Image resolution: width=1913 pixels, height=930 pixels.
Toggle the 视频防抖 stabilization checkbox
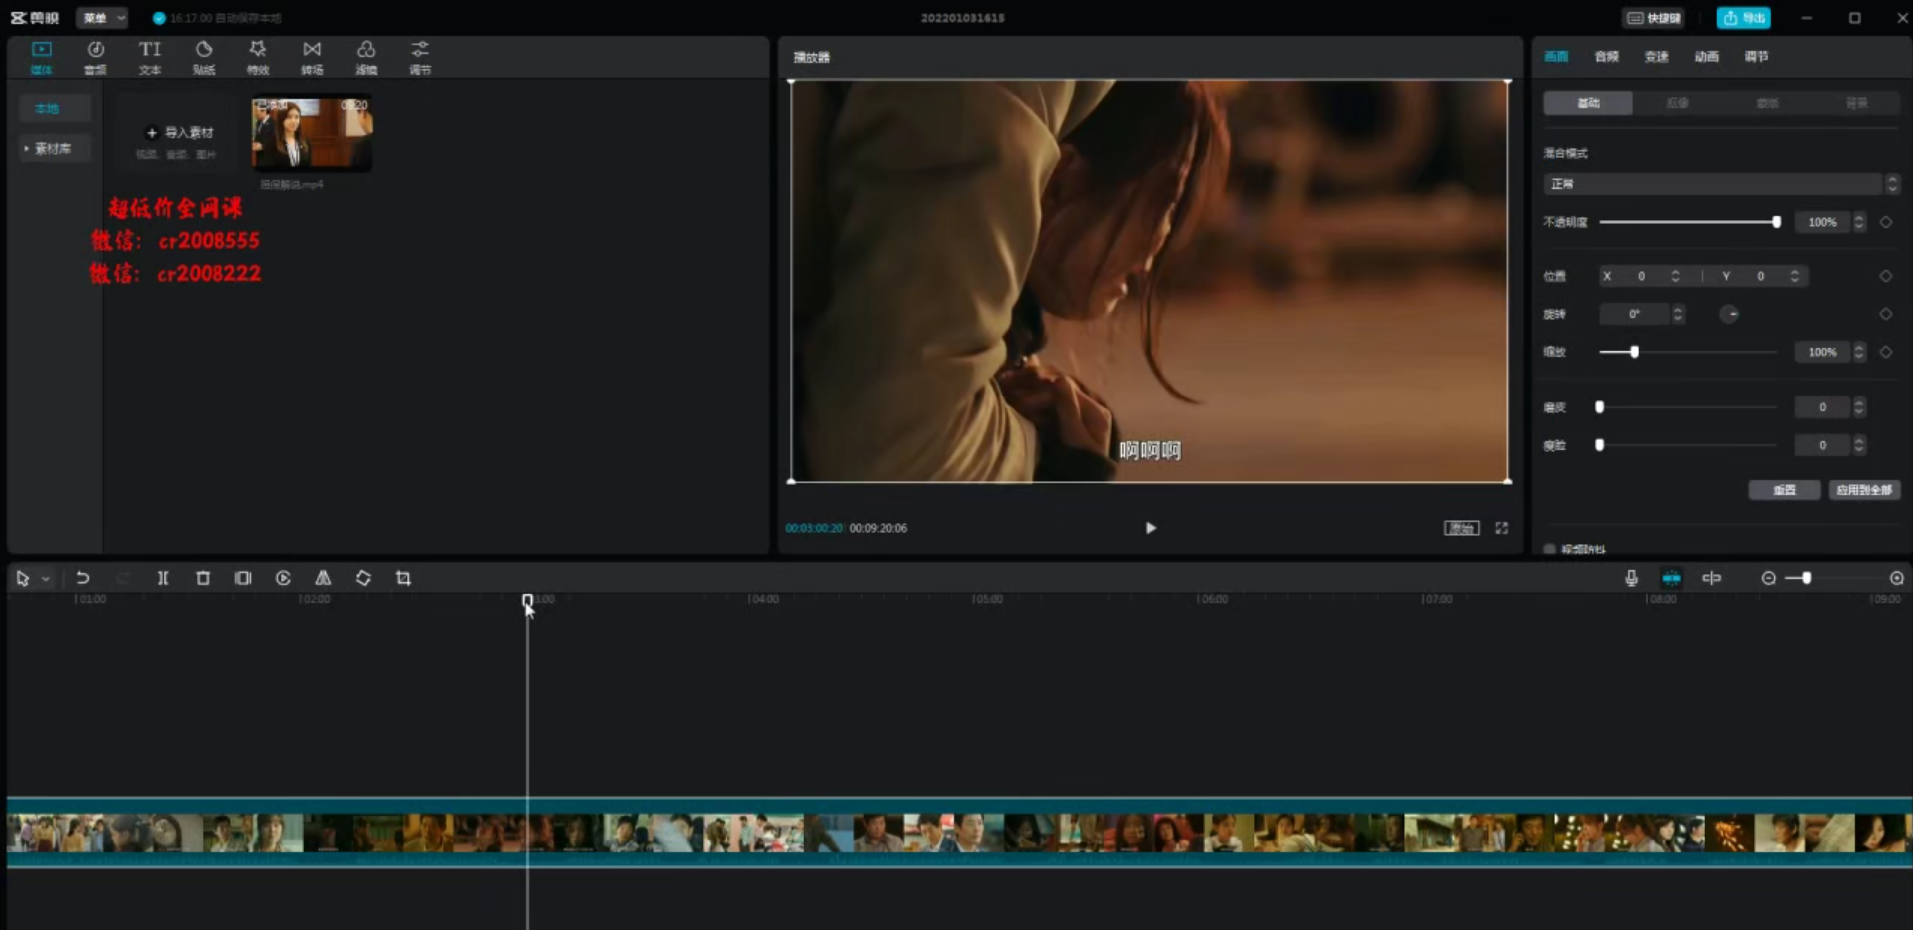click(1550, 549)
